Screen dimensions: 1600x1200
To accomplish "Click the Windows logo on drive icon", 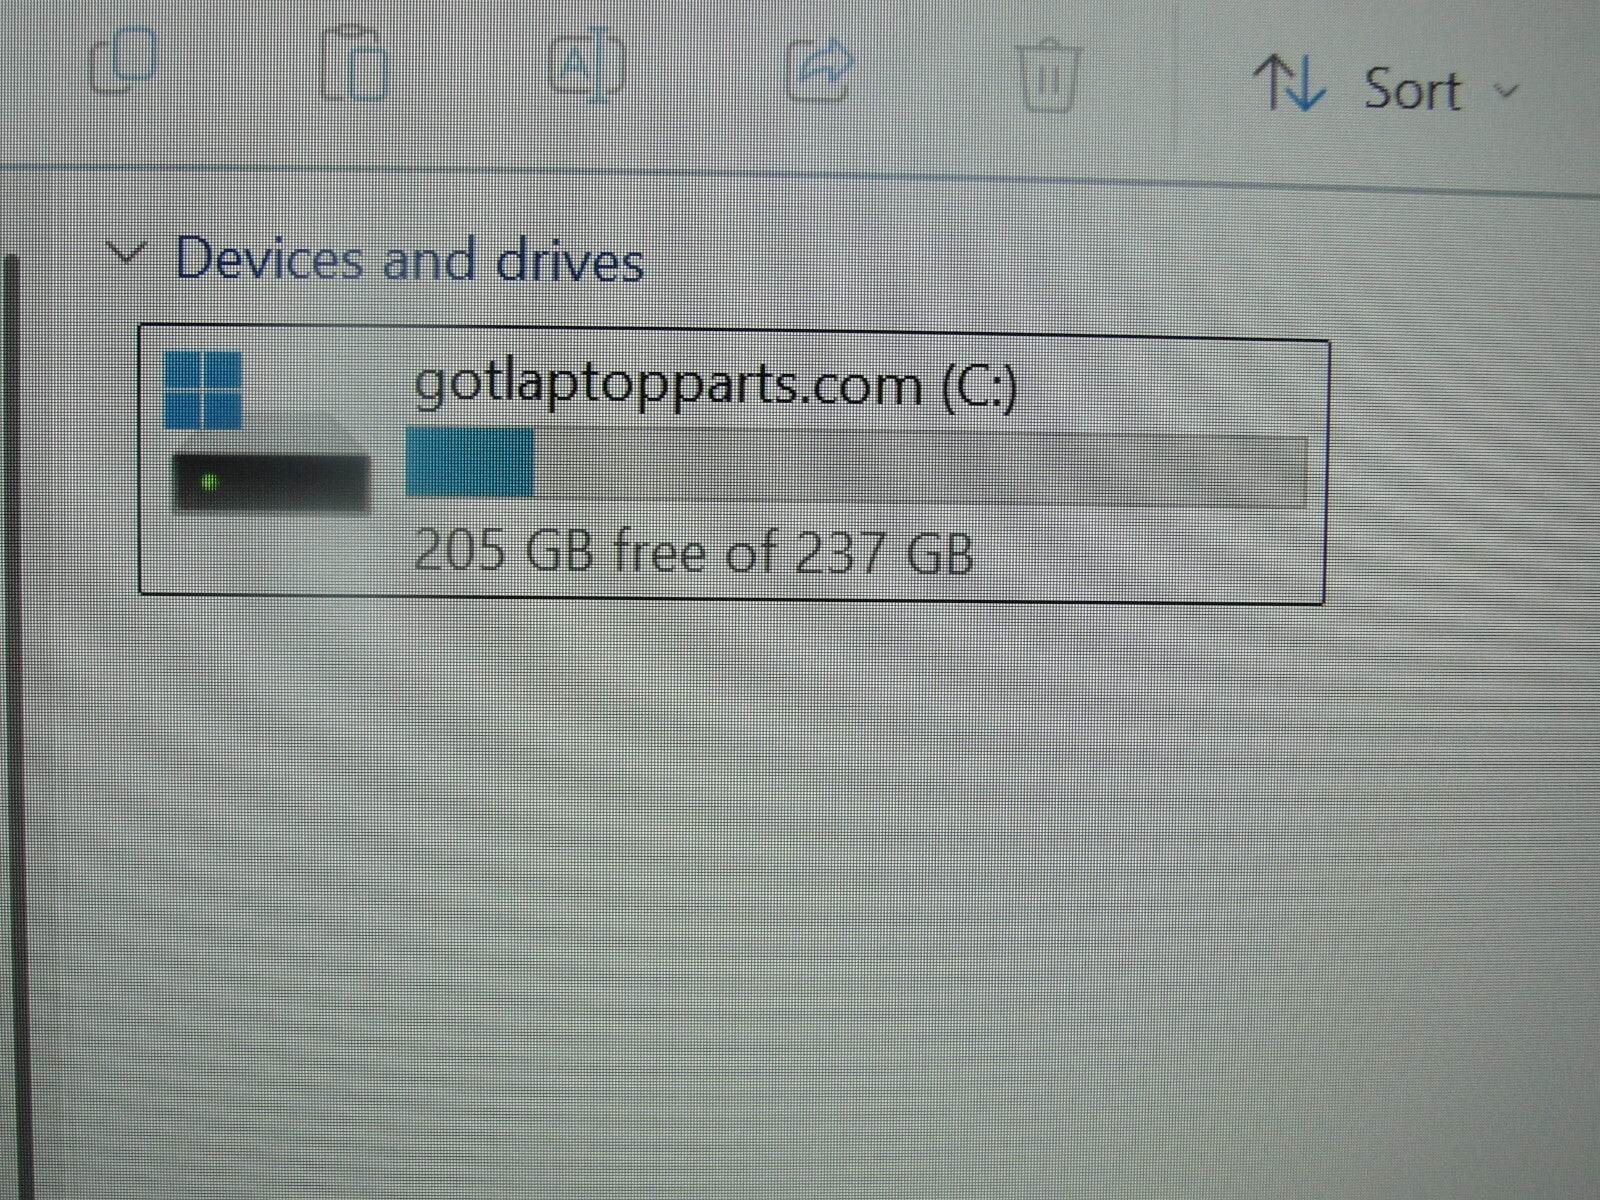I will 203,389.
